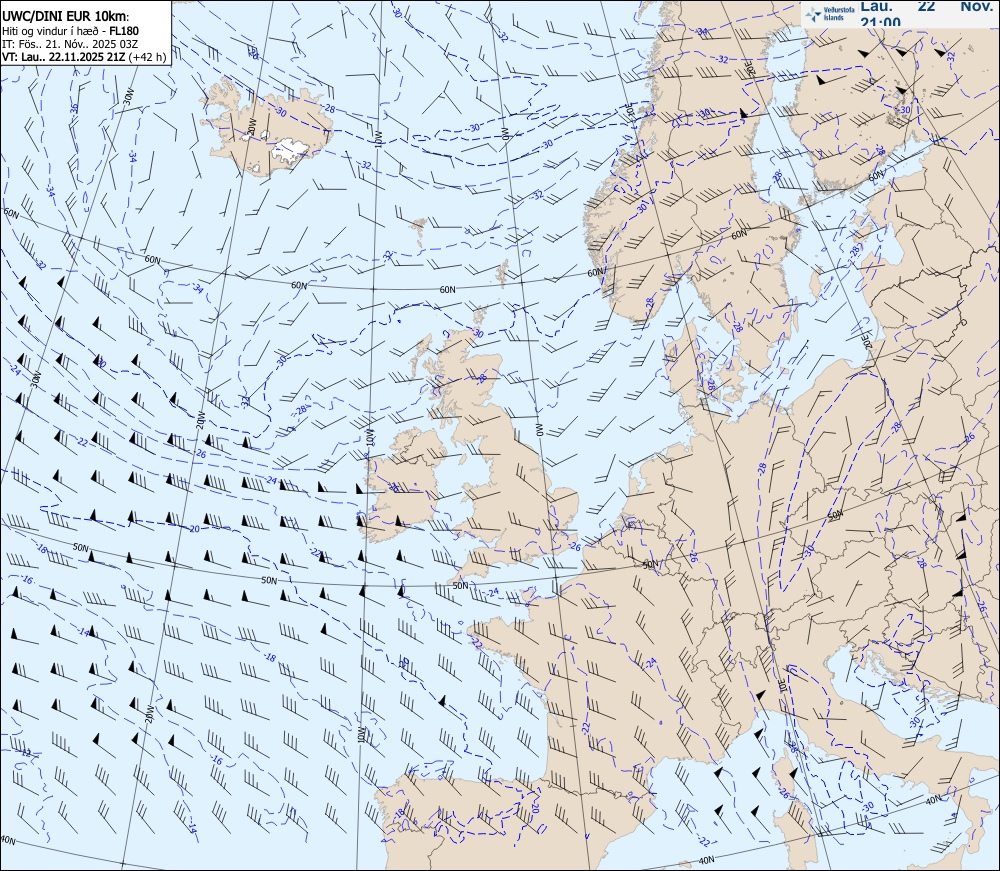This screenshot has width=1000, height=871.
Task: Click the "(+42 h)" forecast offset text
Action: [147, 57]
